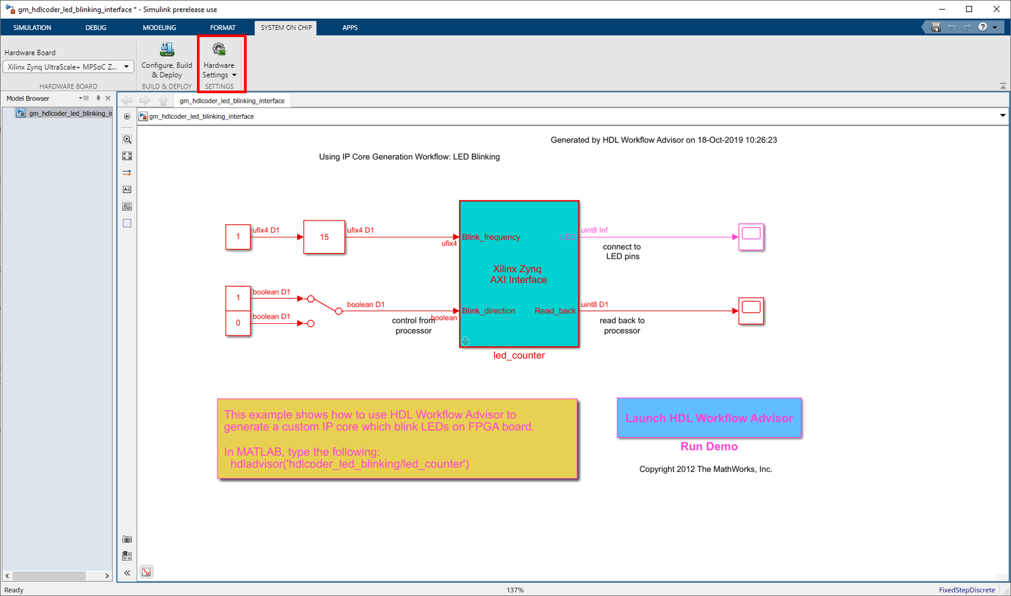The image size is (1011, 596).
Task: Toggle the Manual Switch block
Action: (324, 310)
